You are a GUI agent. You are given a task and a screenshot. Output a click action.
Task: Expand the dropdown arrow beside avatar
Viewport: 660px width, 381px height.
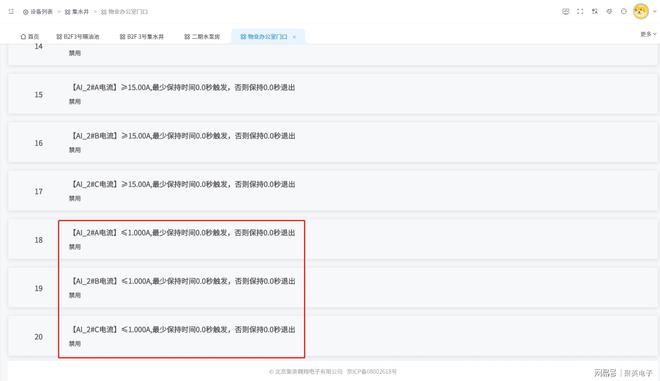click(x=654, y=12)
